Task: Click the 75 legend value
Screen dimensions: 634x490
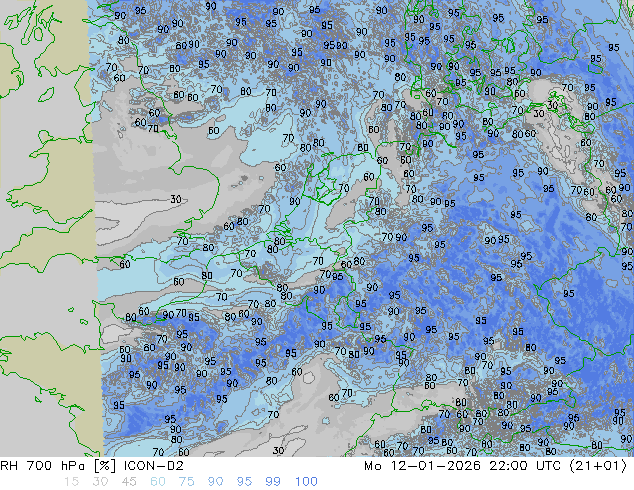Action: (x=186, y=482)
